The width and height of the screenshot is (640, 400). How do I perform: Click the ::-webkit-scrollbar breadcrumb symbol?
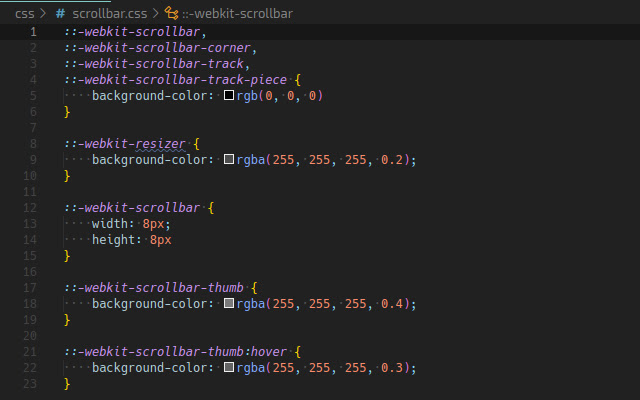click(x=237, y=13)
